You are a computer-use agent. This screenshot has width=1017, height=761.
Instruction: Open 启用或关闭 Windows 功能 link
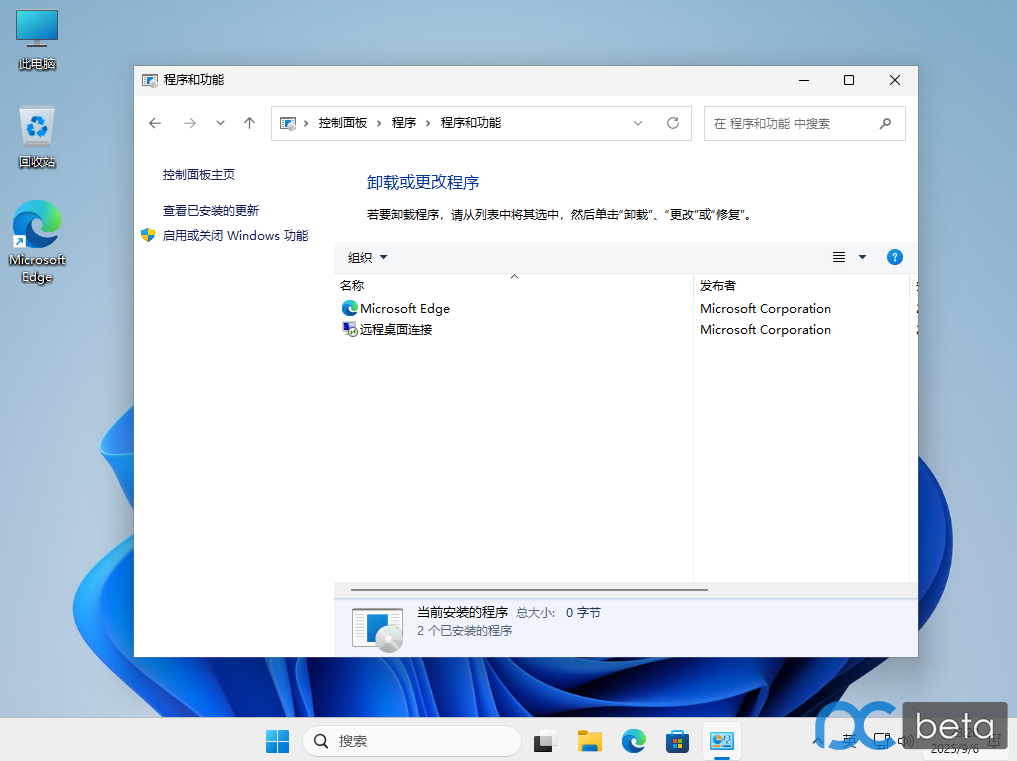(235, 236)
